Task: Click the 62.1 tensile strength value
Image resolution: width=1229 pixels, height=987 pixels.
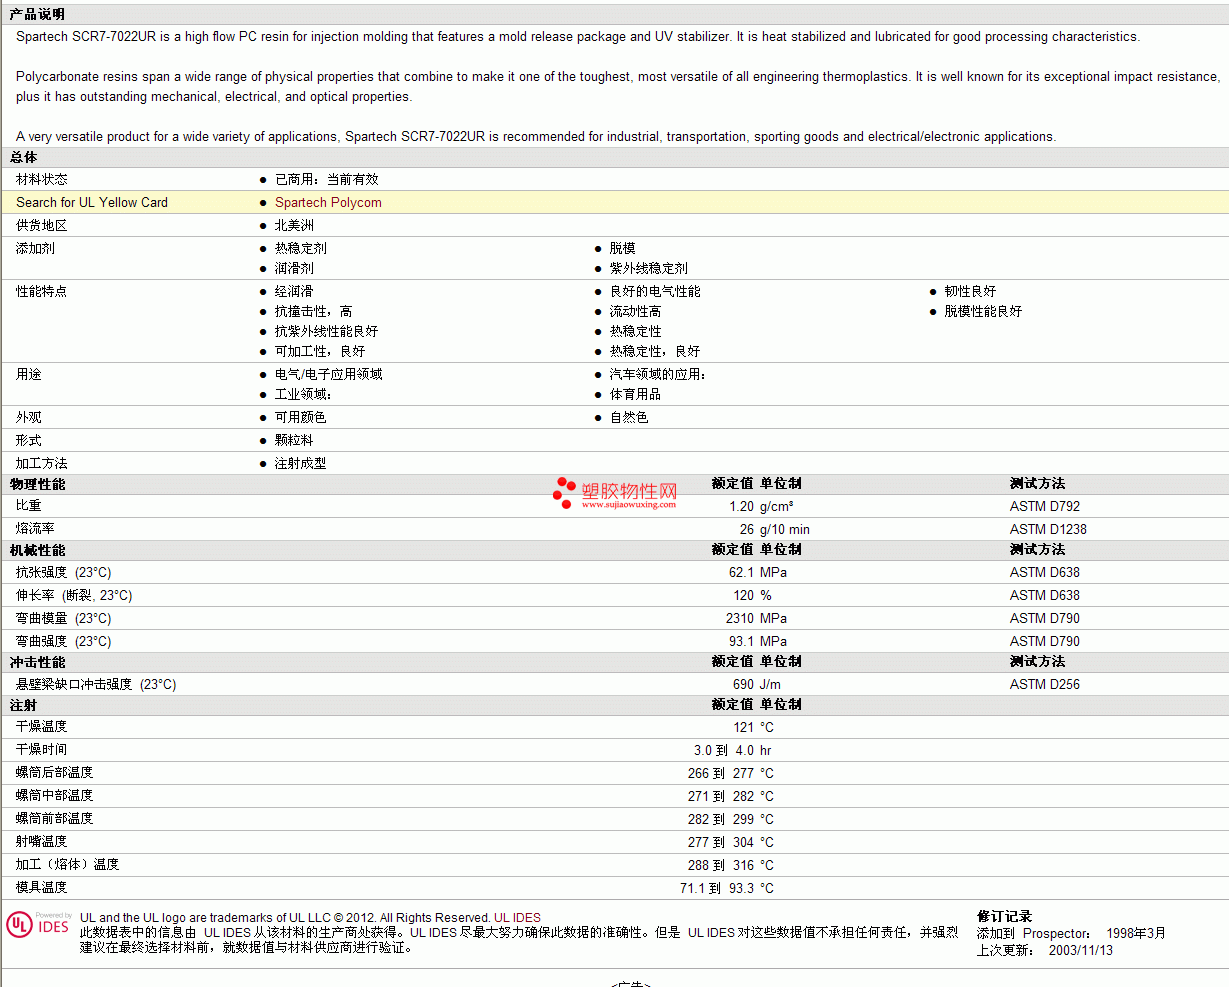Action: click(x=741, y=572)
